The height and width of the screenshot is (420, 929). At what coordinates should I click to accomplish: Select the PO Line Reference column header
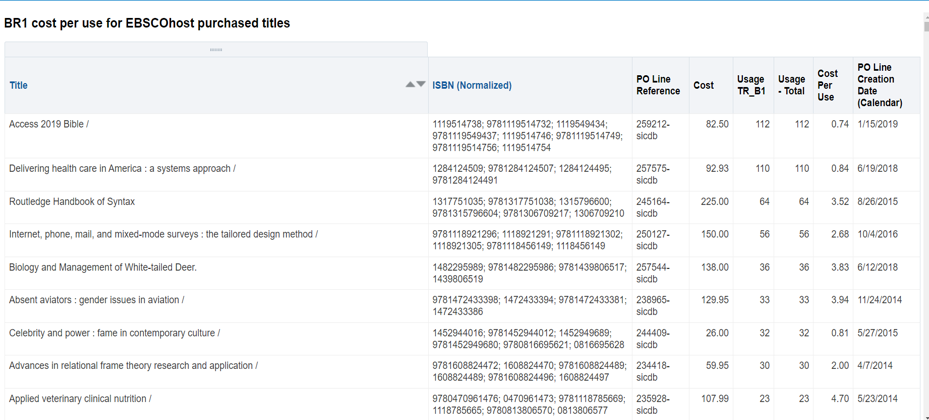tap(658, 85)
